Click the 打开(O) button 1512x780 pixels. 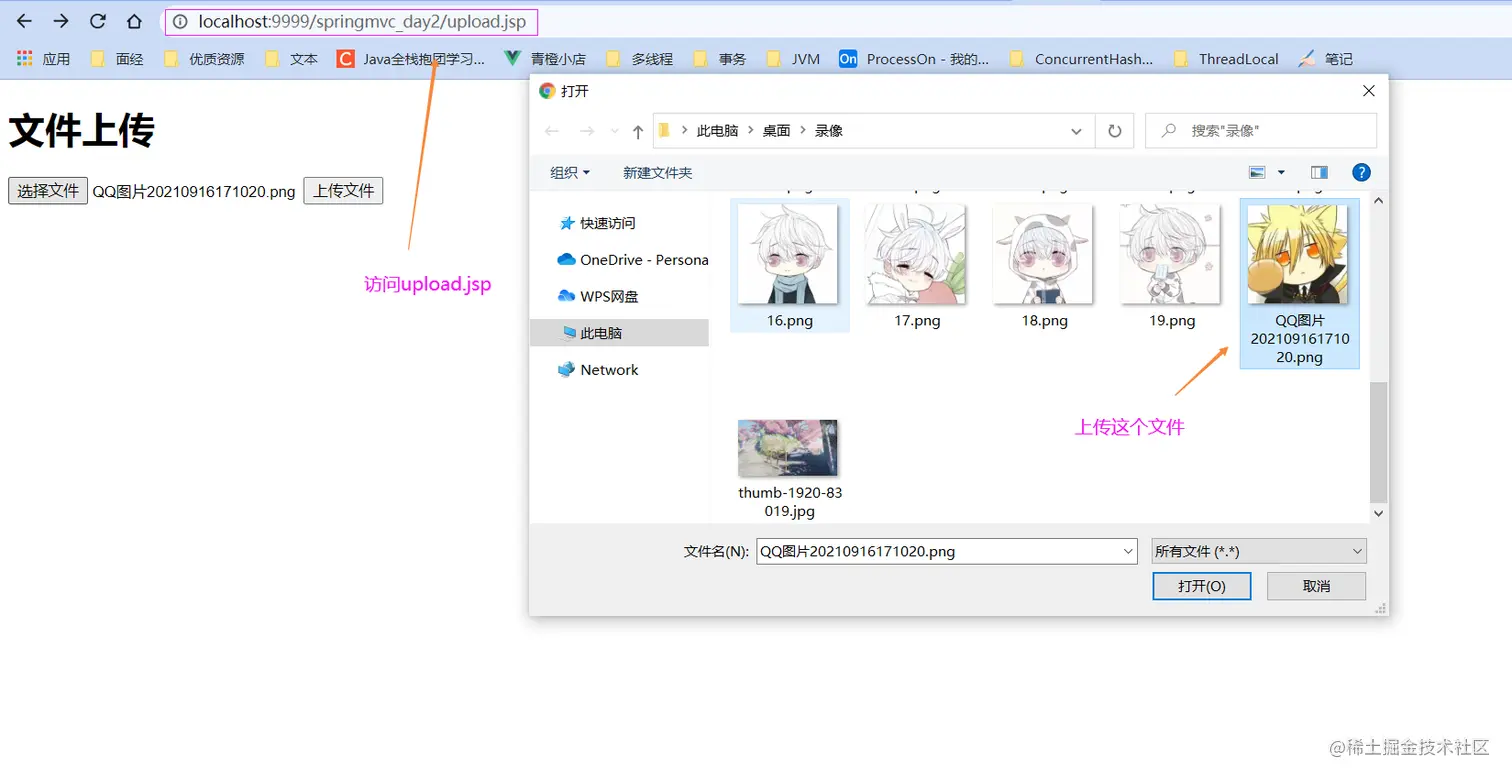(1201, 586)
